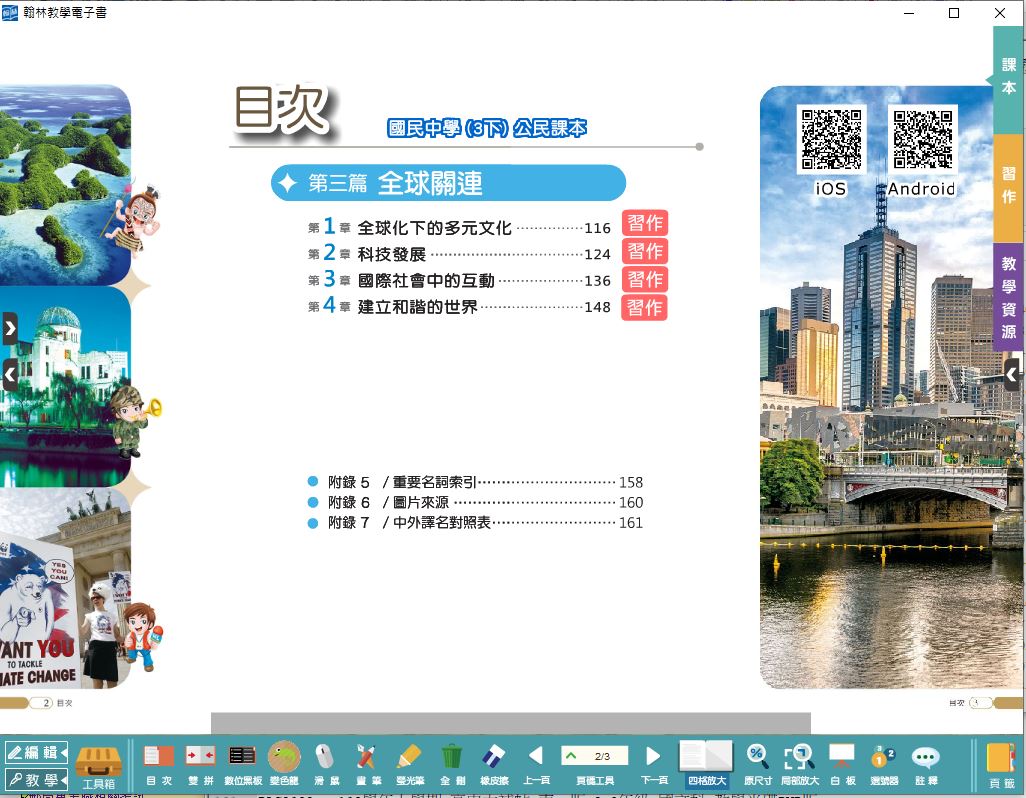This screenshot has height=798, width=1026.
Task: Open the page tool 2/3 selector
Action: coord(594,756)
